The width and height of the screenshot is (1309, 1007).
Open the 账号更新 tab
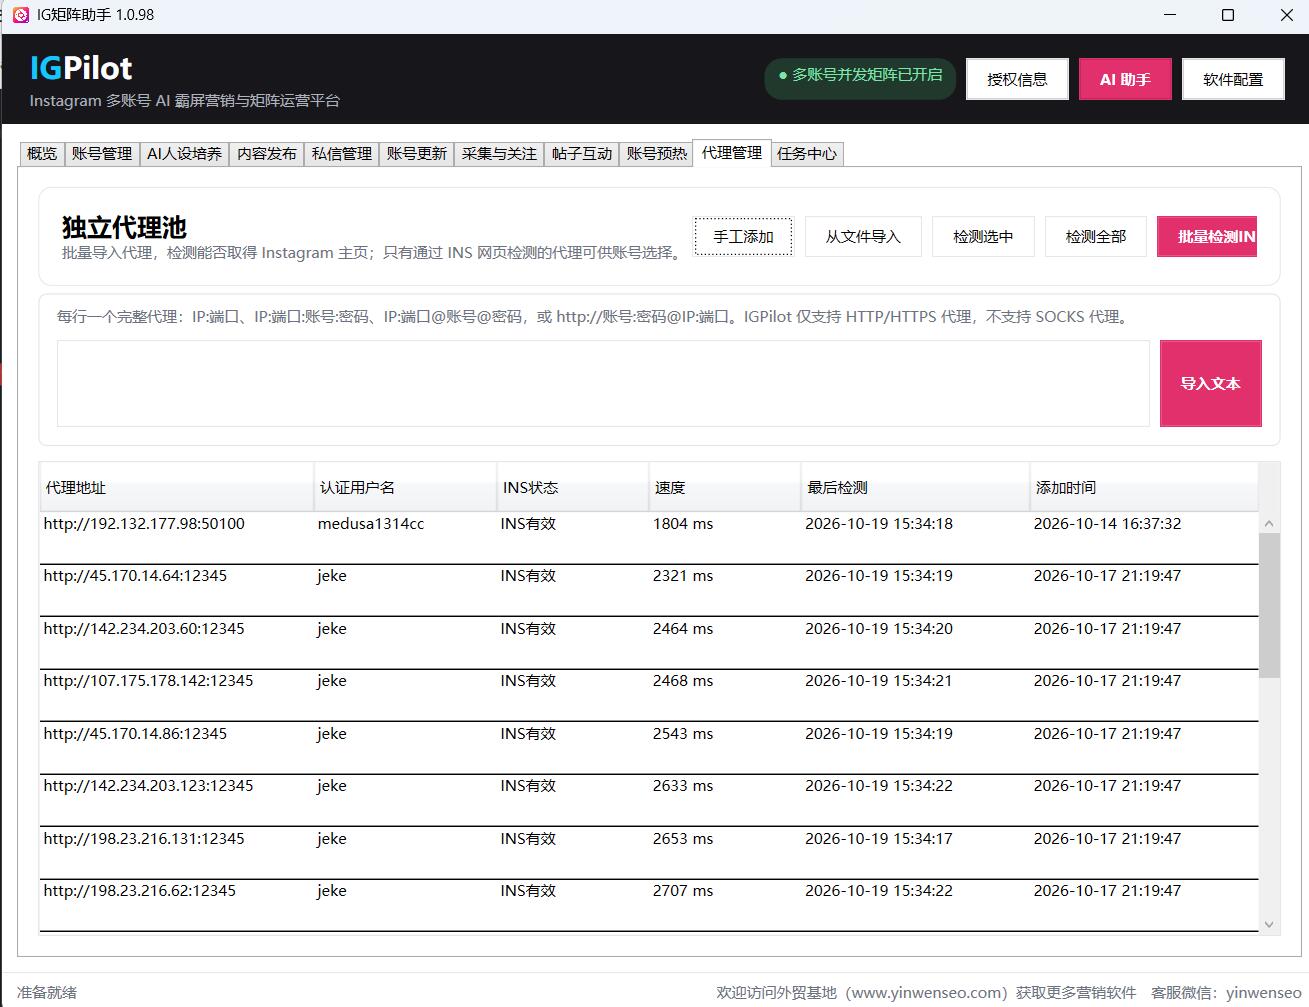point(417,154)
